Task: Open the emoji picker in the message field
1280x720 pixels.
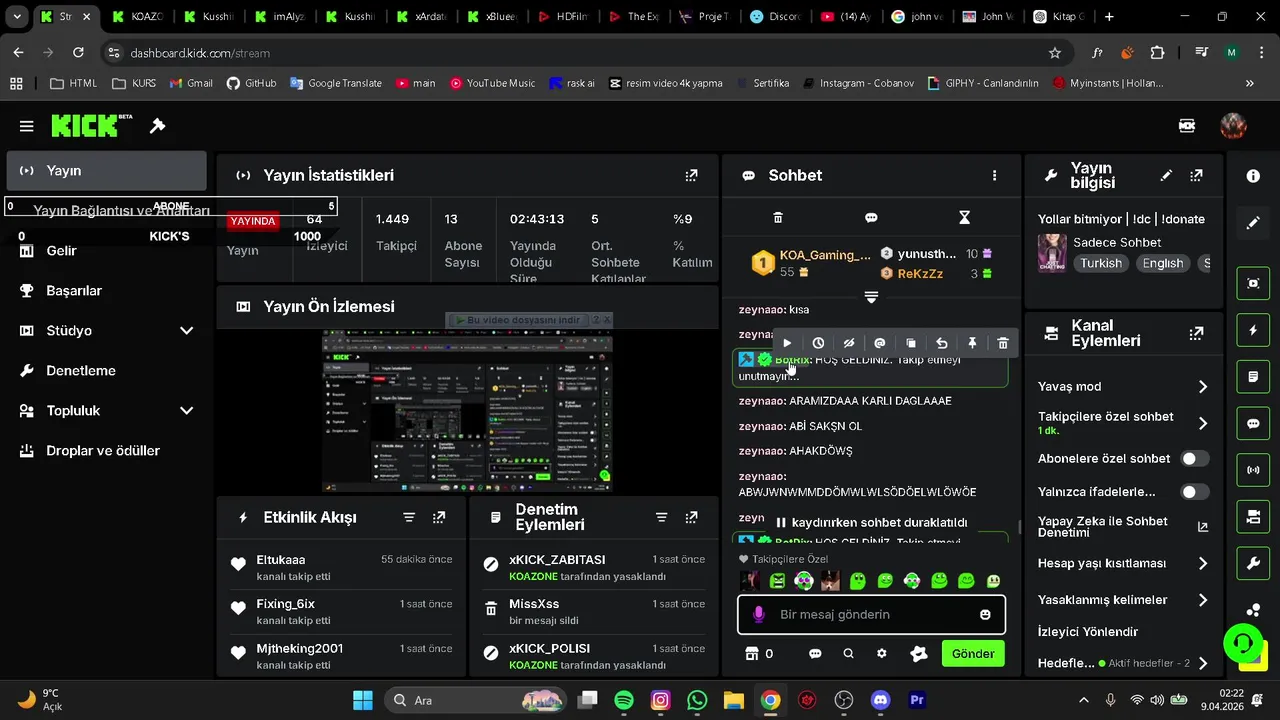Action: pos(985,614)
